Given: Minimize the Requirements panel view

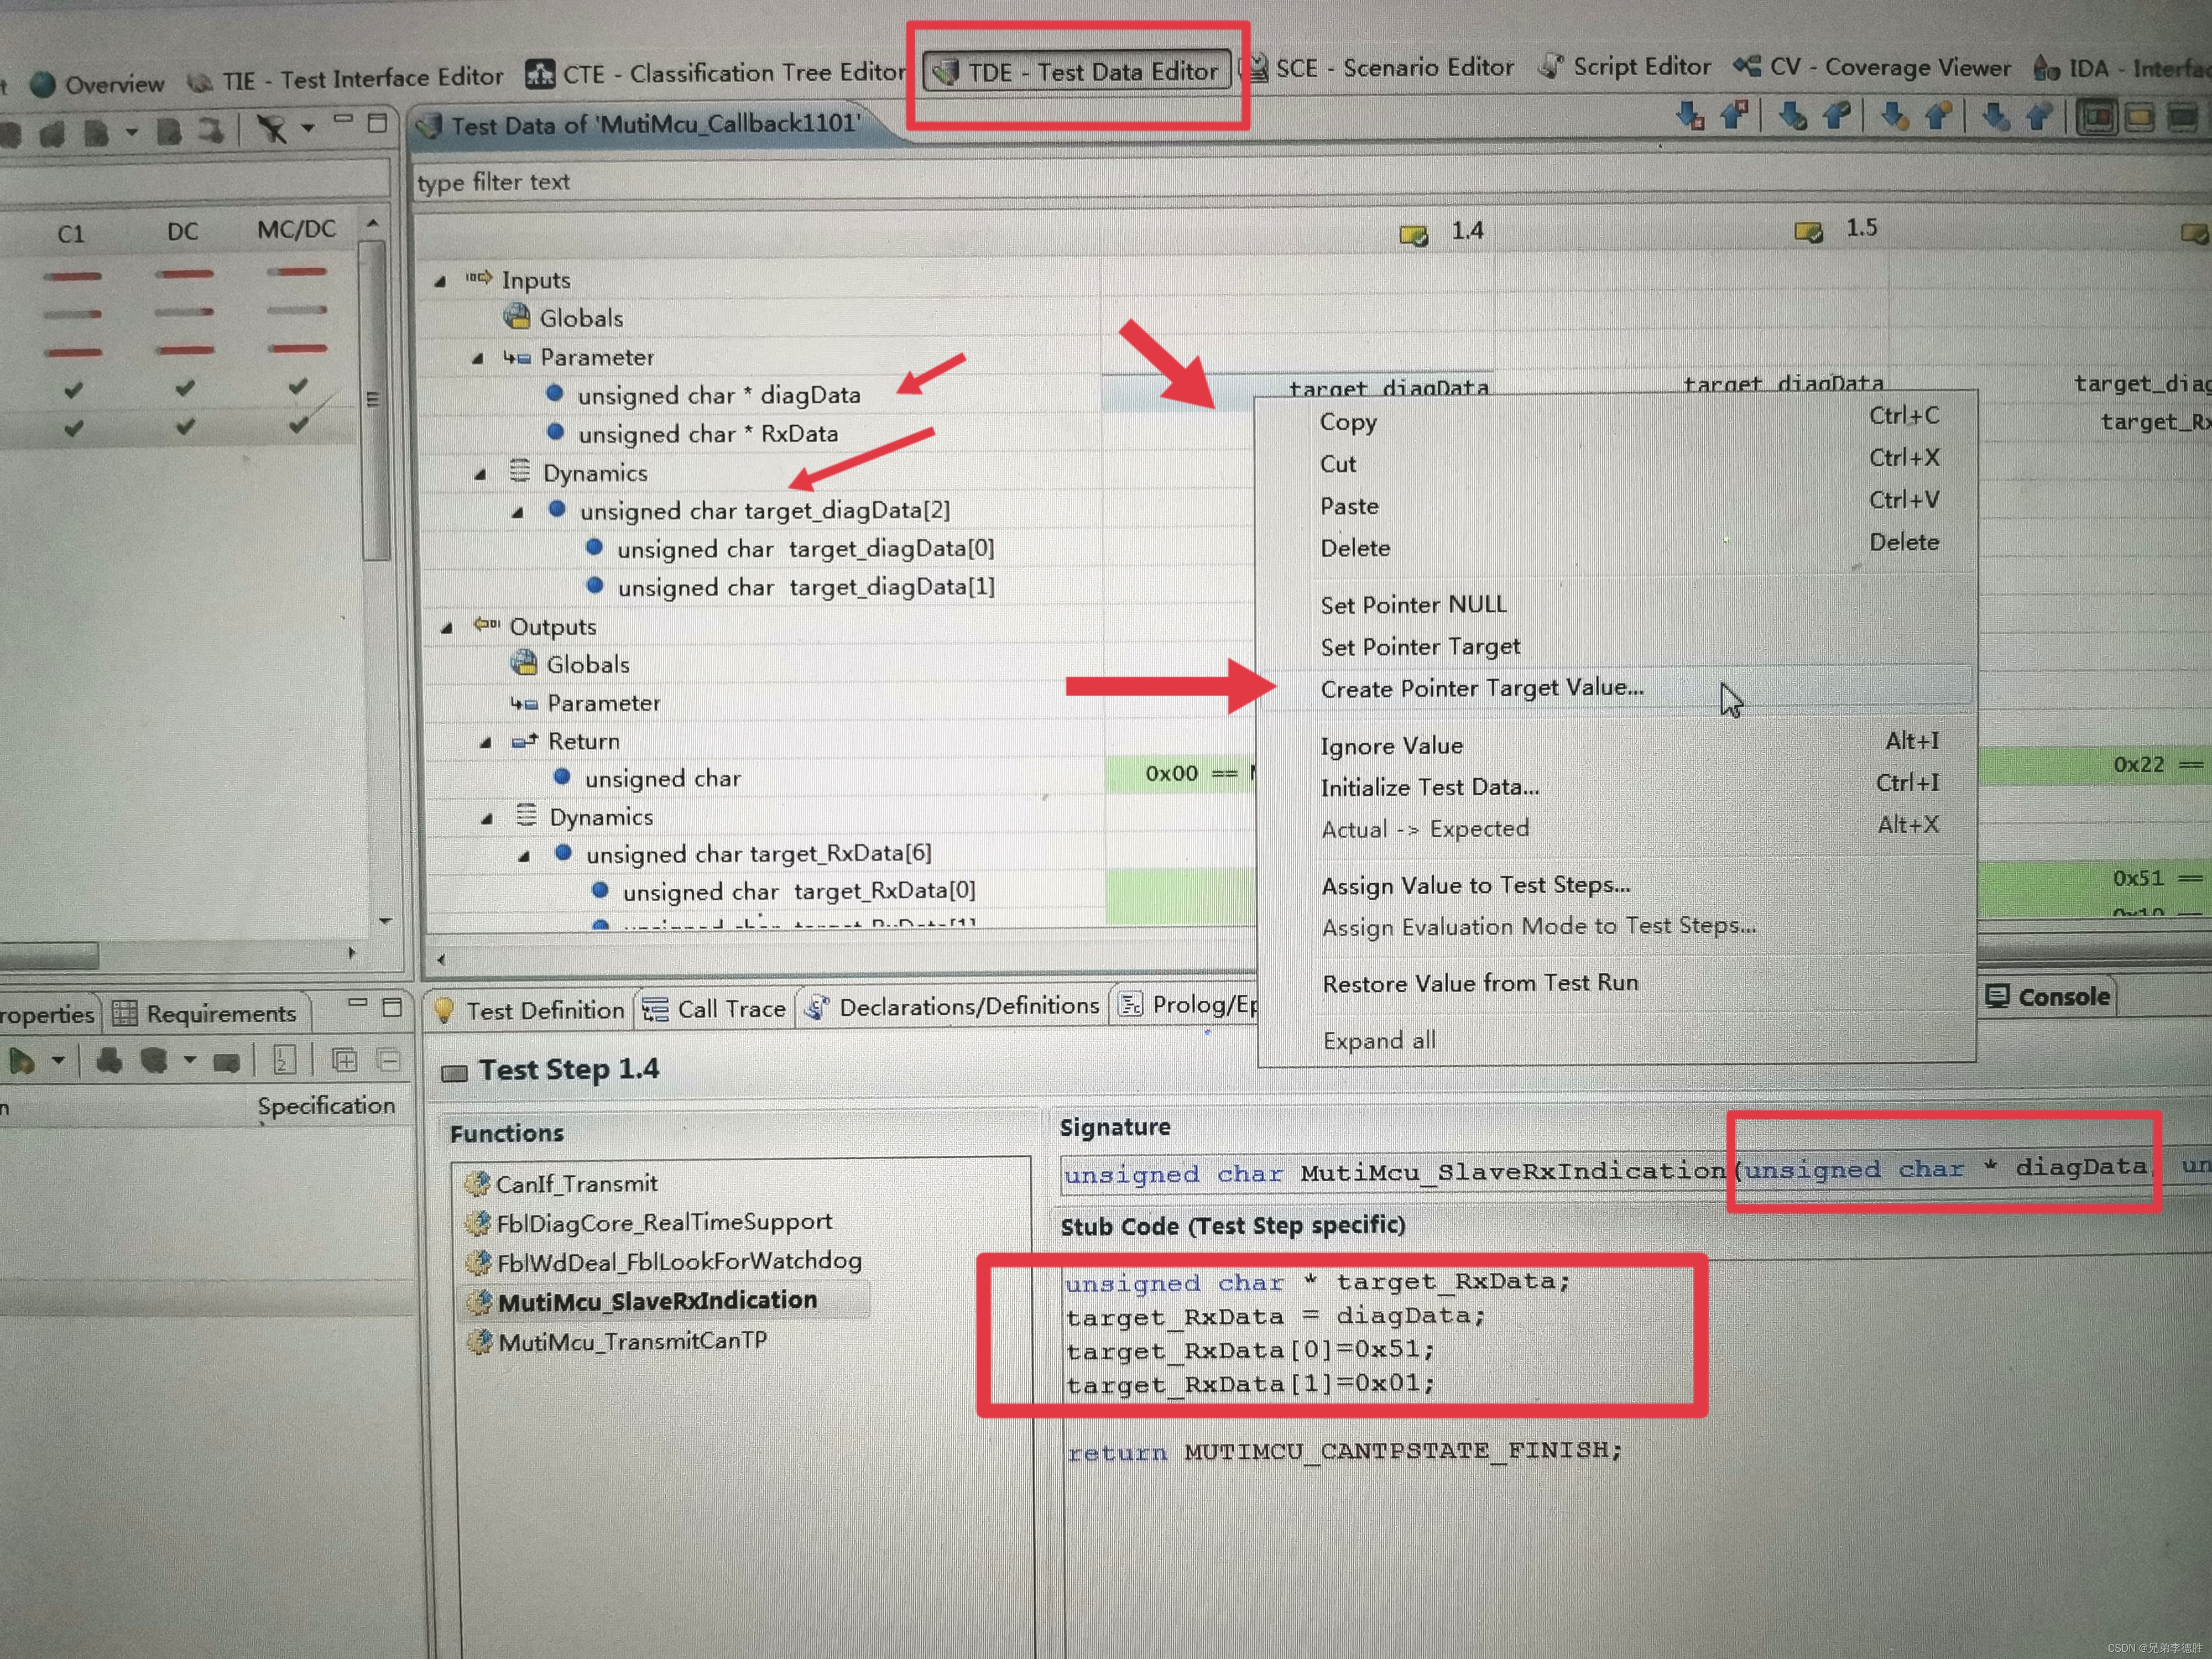Looking at the screenshot, I should point(358,1003).
